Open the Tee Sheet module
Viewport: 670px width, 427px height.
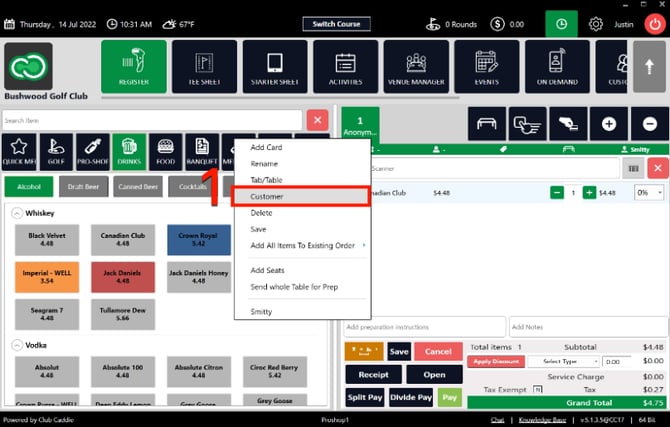click(x=204, y=66)
